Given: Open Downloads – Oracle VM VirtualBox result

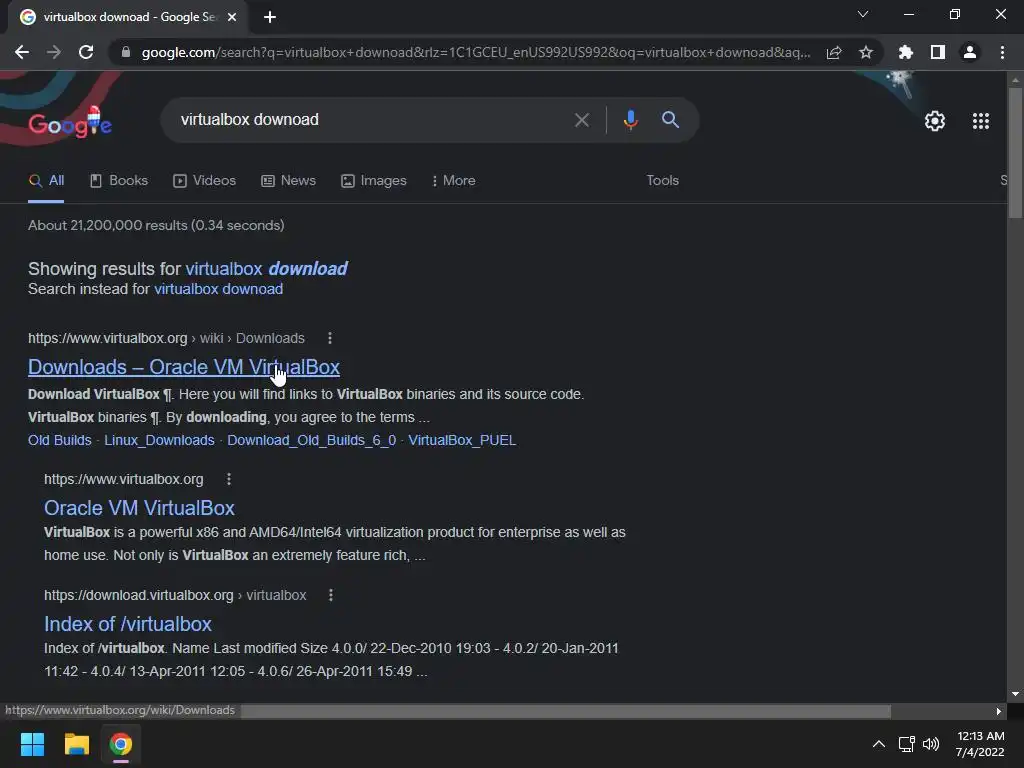Looking at the screenshot, I should [x=184, y=367].
